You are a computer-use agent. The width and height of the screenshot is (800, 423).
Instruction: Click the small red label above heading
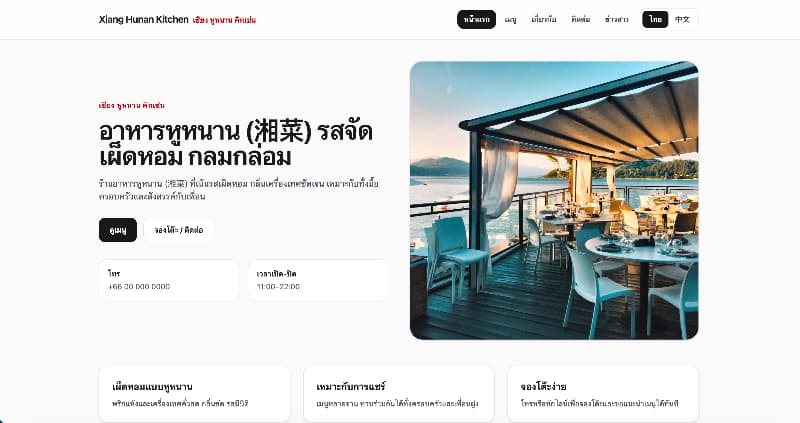[132, 106]
